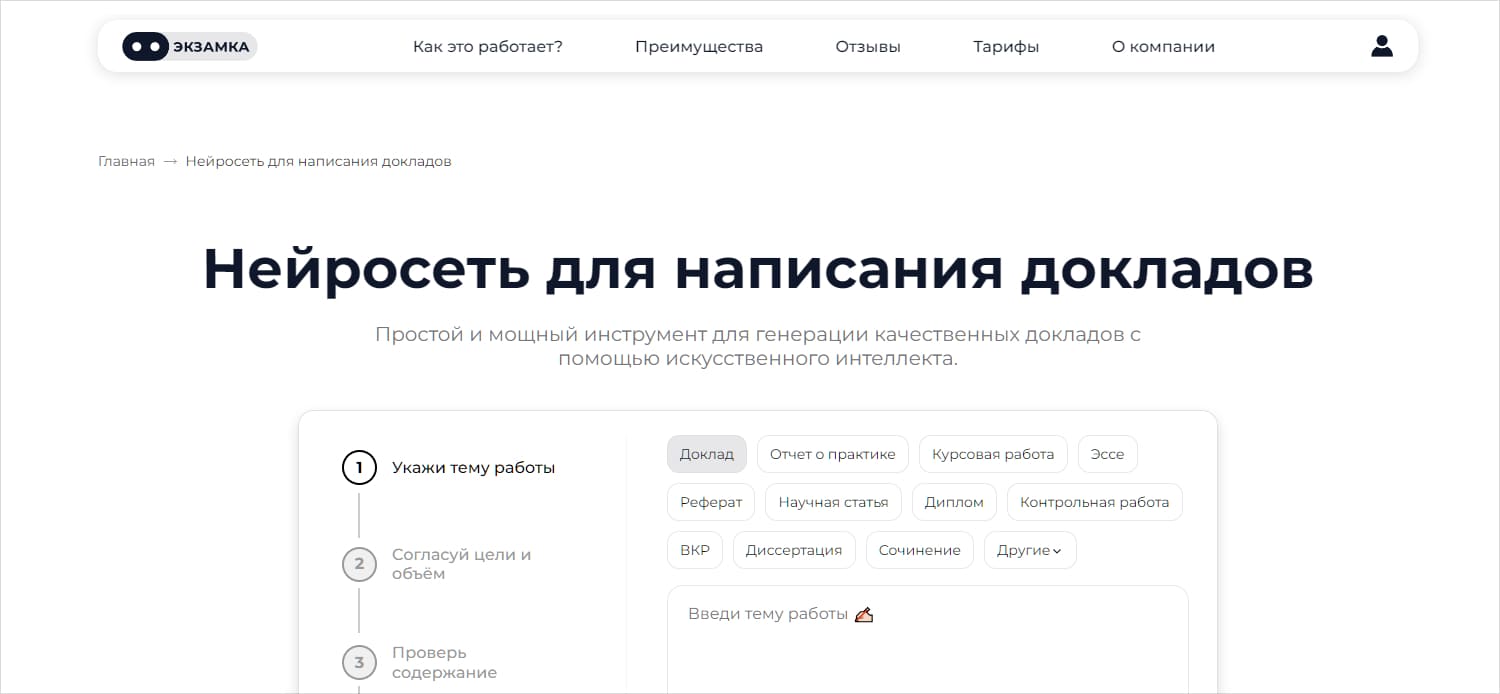The image size is (1500, 694).
Task: Select the 'Курсовая работа' work type
Action: coord(992,453)
